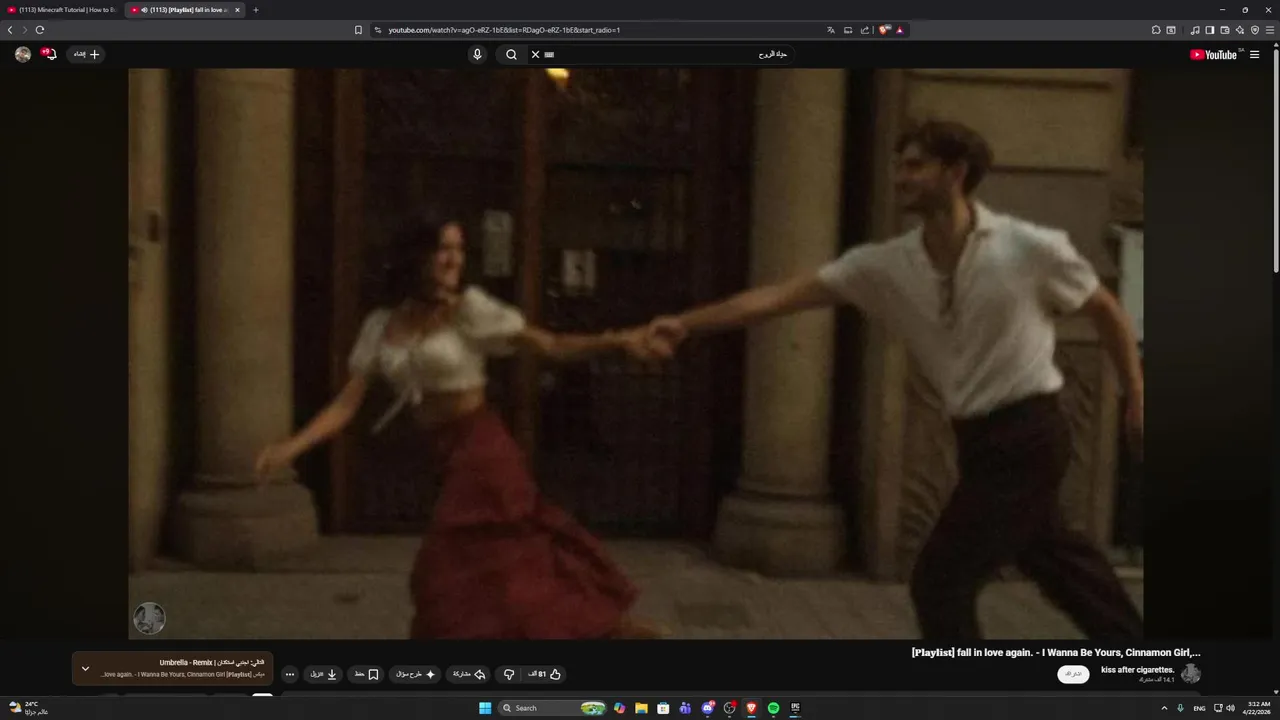Screen dimensions: 1280x720
Task: Click the video player to pause
Action: coord(635,353)
